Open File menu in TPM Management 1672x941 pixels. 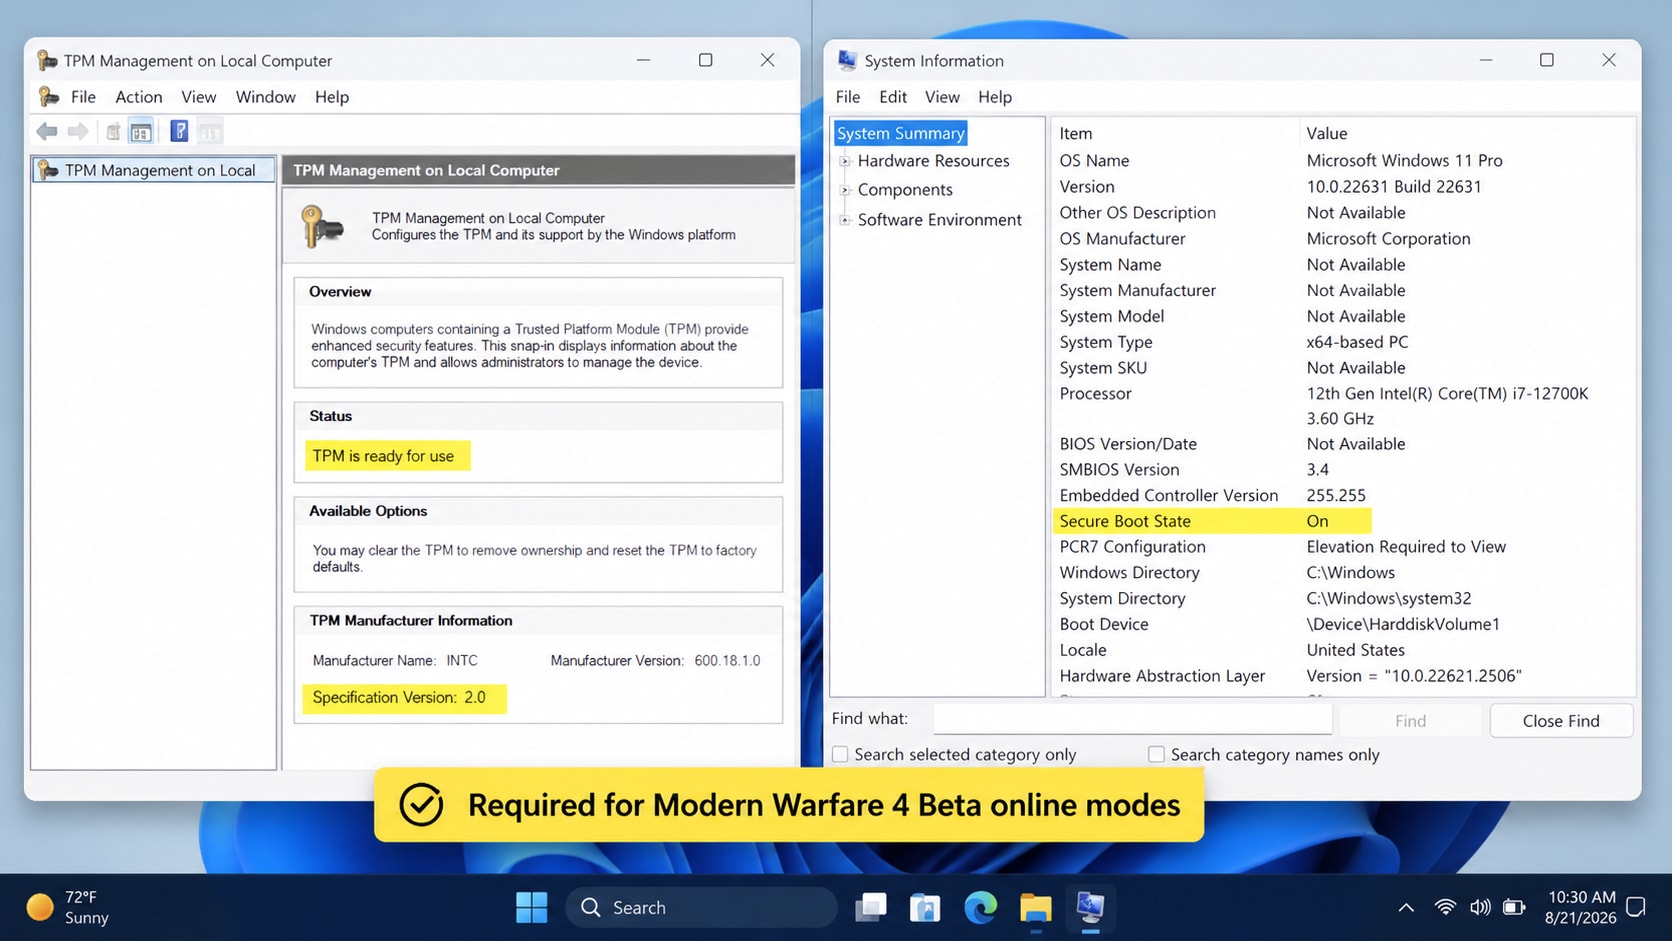pyautogui.click(x=83, y=97)
